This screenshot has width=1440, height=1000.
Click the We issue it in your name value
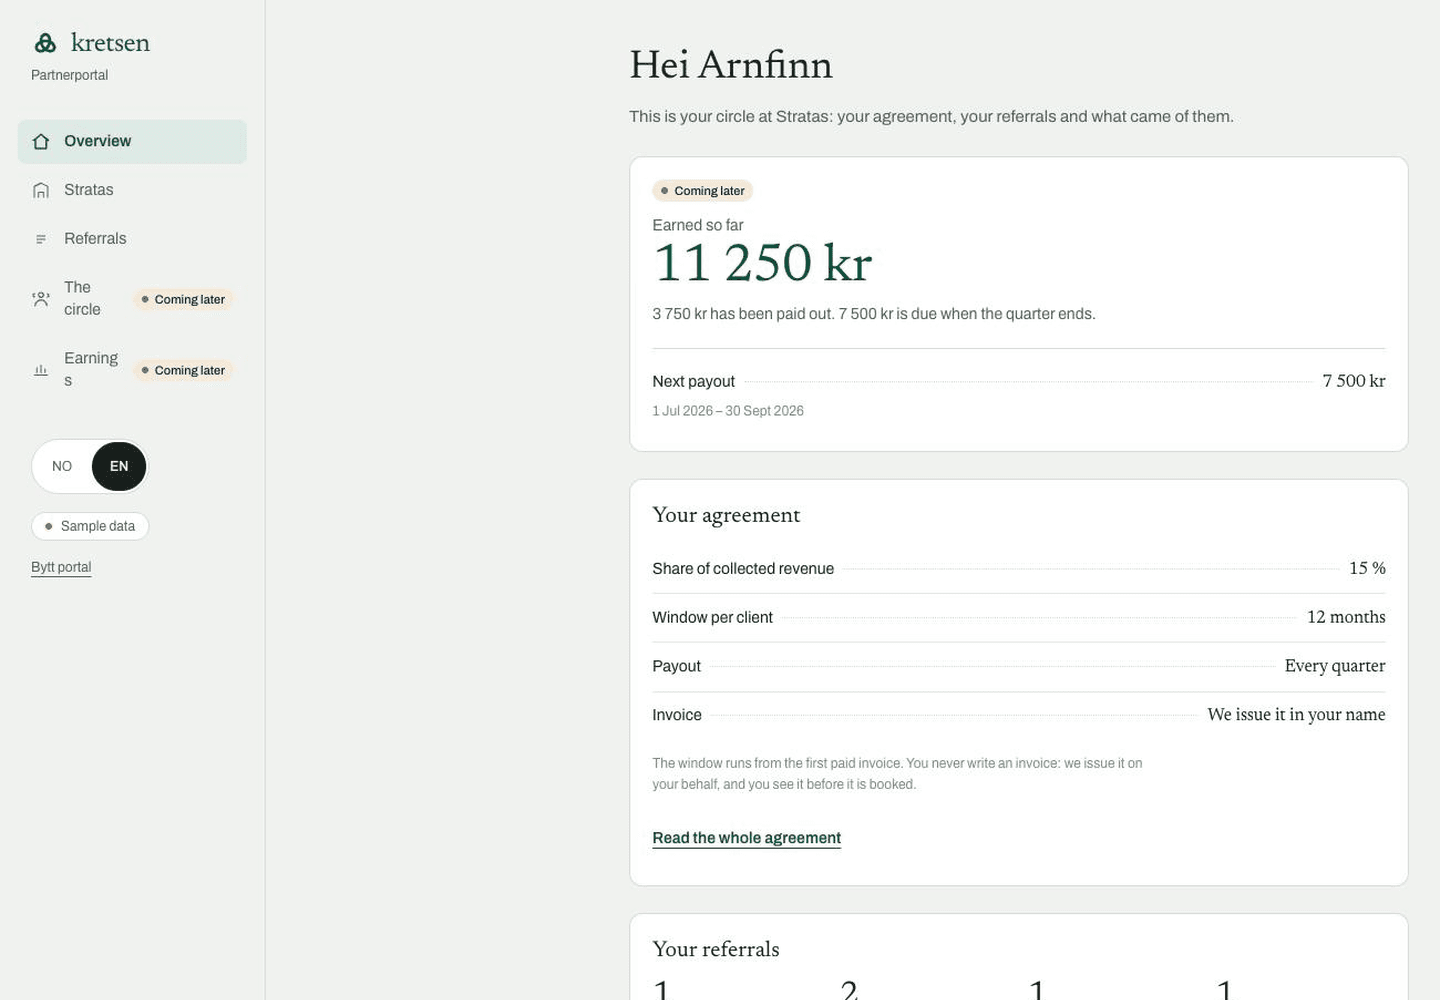[1296, 715]
